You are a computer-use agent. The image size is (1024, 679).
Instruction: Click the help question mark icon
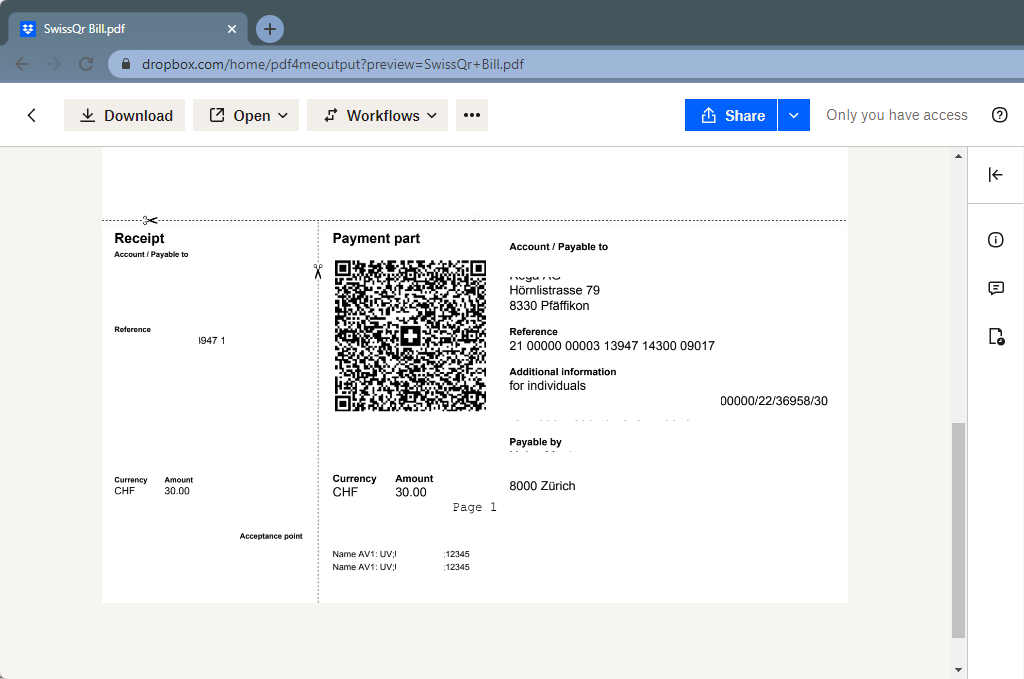point(999,115)
